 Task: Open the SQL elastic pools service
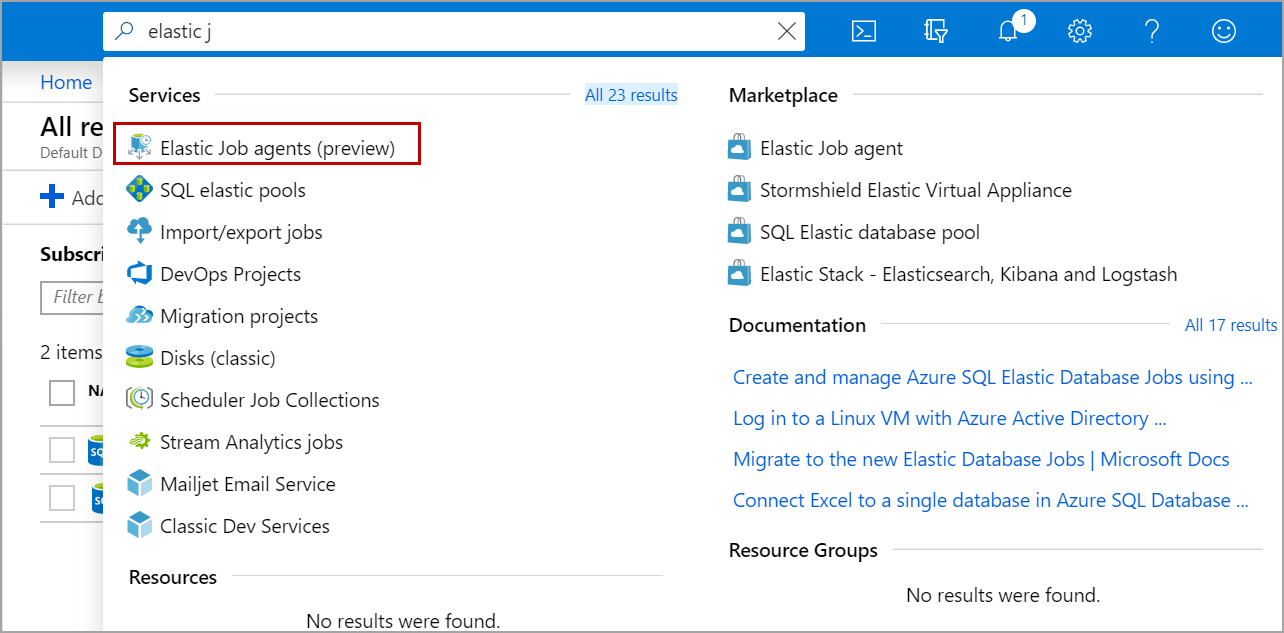(x=232, y=190)
